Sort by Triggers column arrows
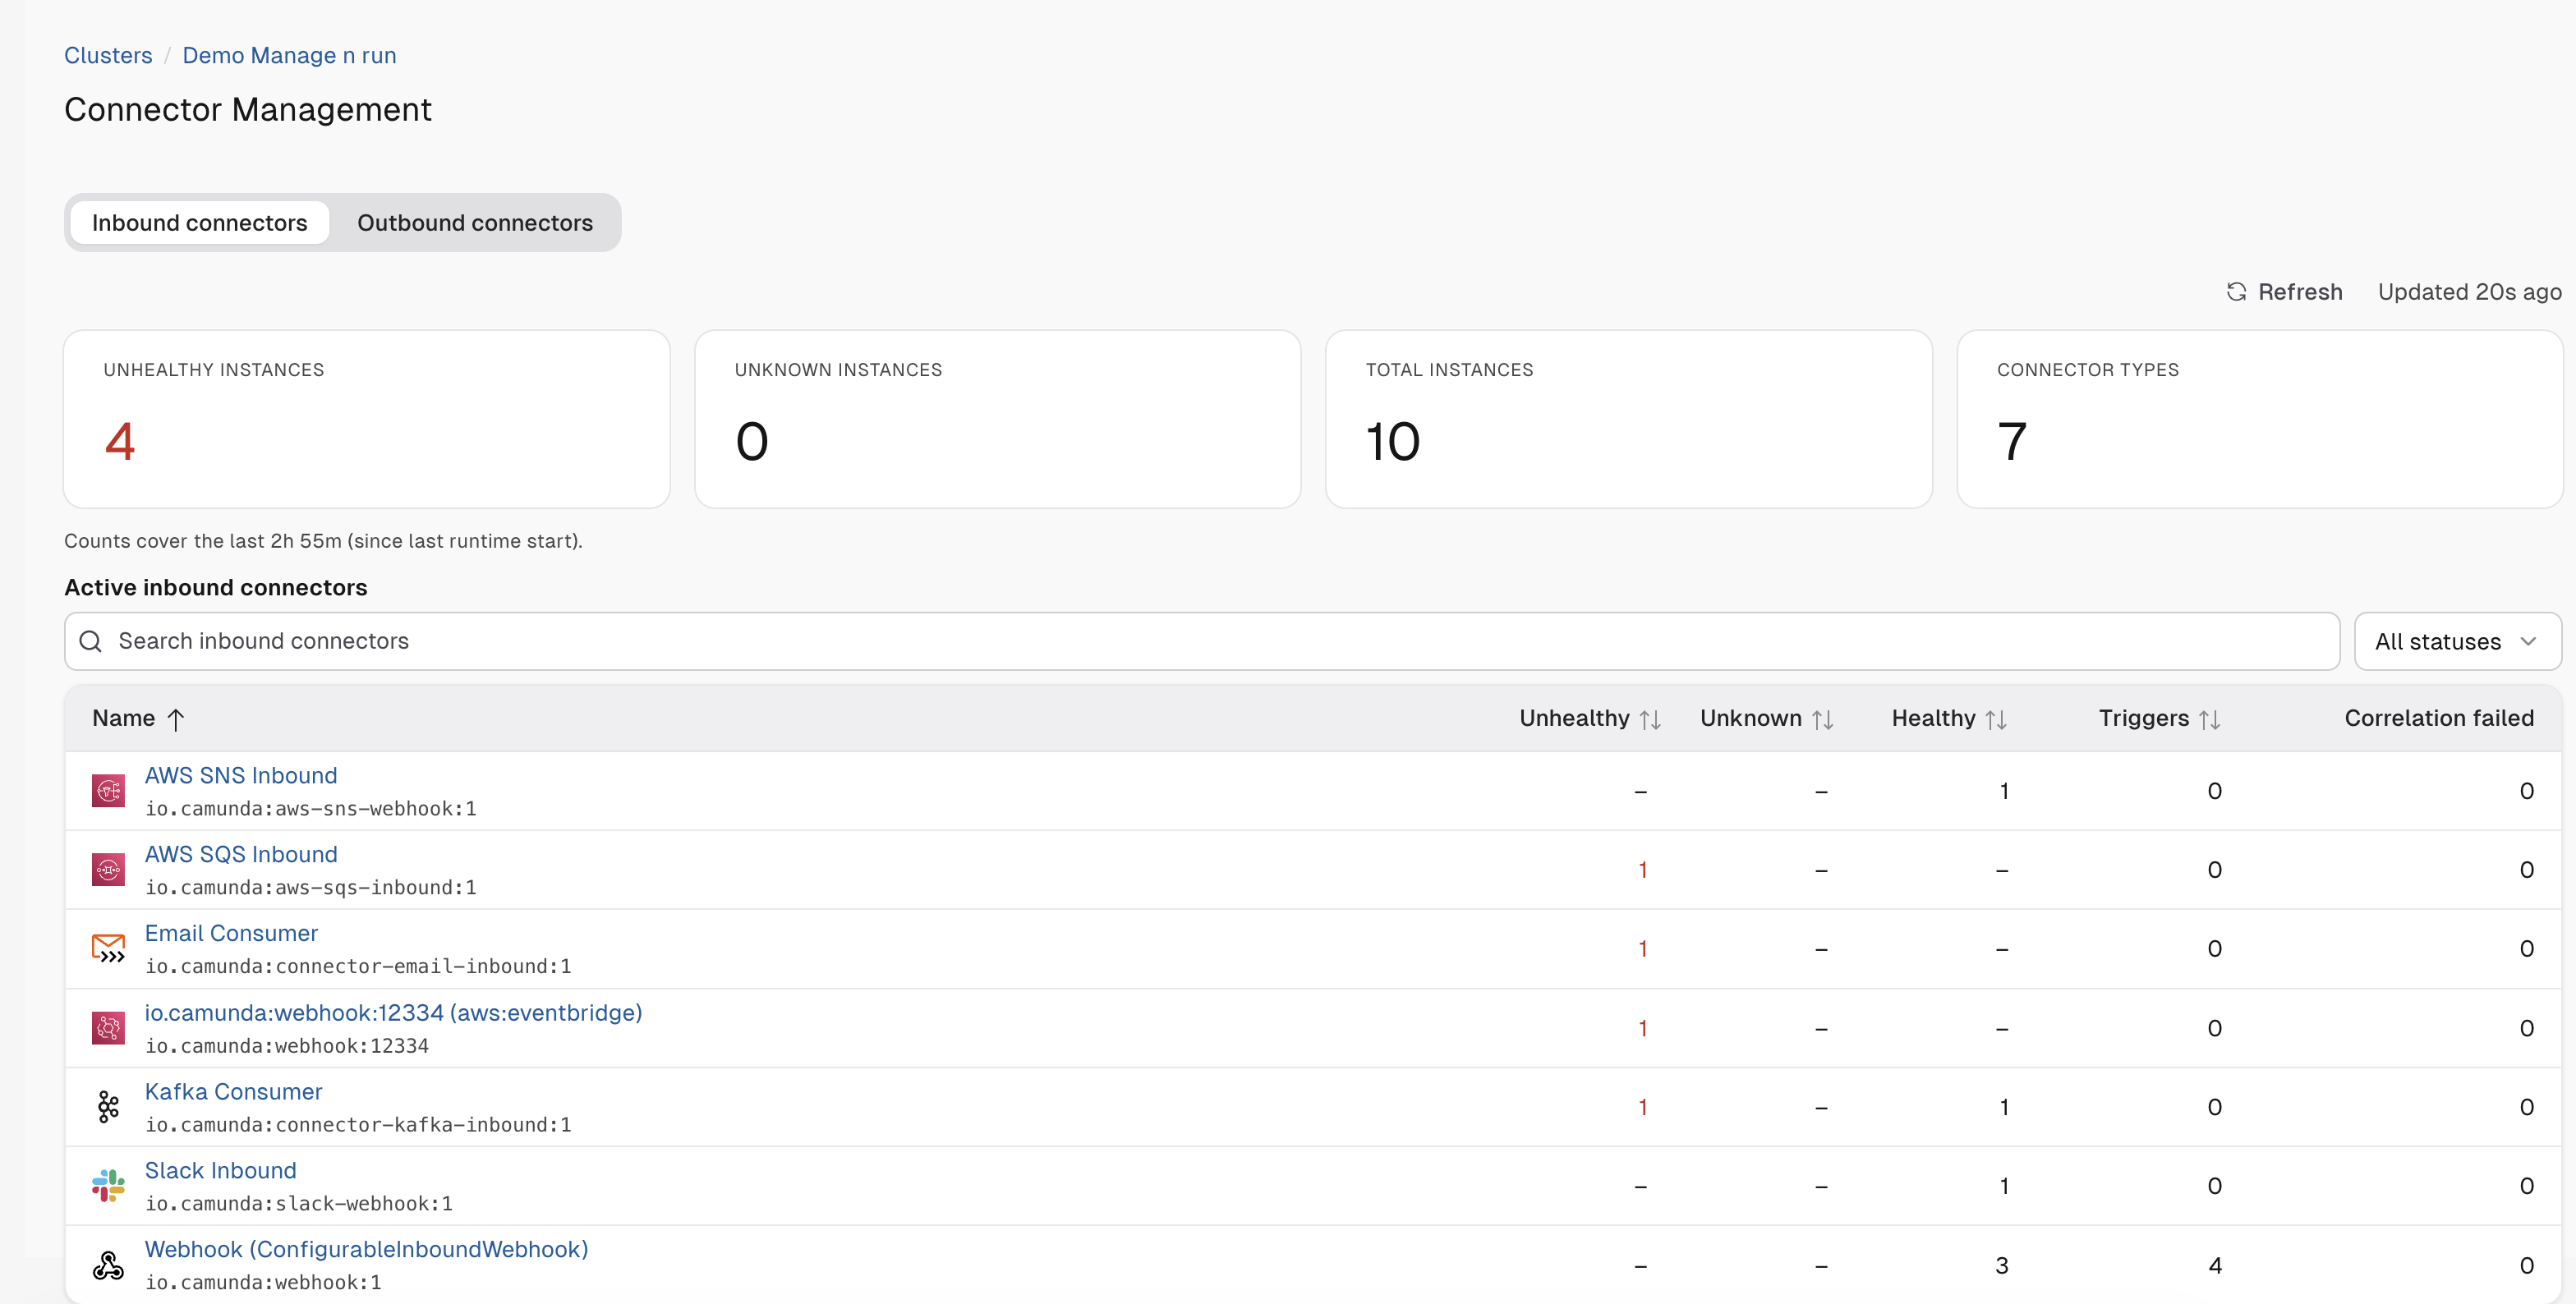Screen dimensions: 2576x1304 click(x=2209, y=719)
